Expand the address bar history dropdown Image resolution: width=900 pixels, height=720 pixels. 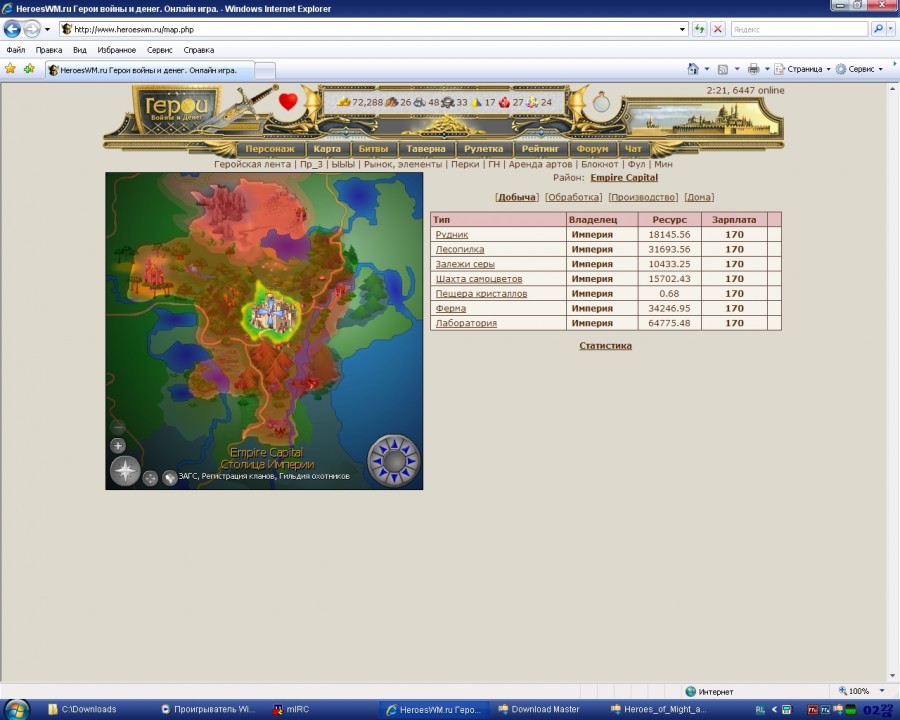click(682, 29)
